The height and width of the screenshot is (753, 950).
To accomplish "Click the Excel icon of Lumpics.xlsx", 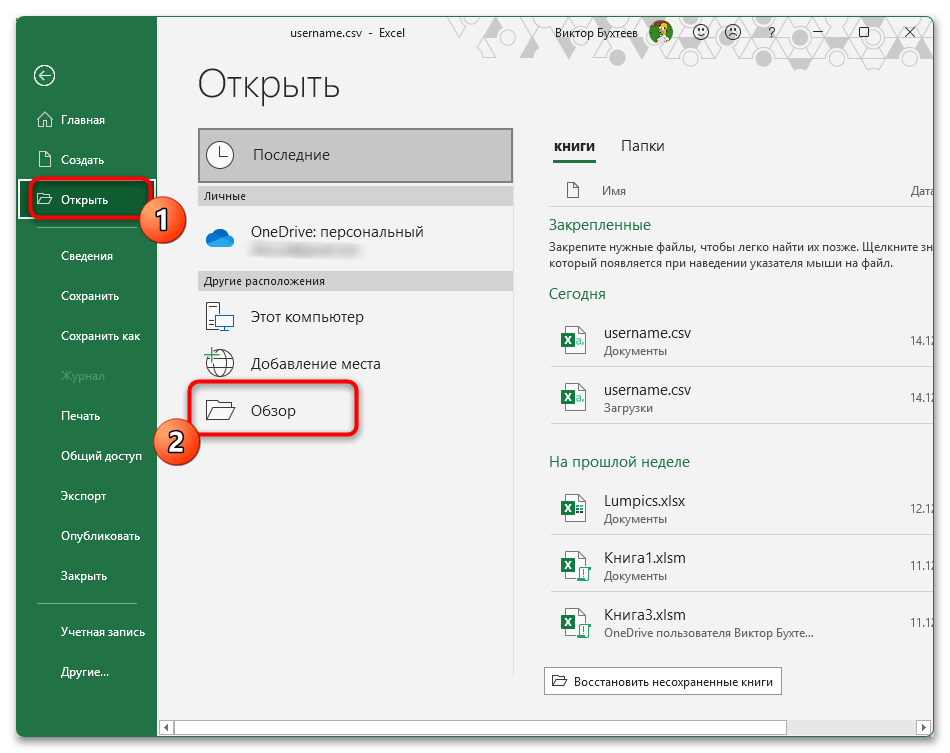I will pyautogui.click(x=573, y=508).
